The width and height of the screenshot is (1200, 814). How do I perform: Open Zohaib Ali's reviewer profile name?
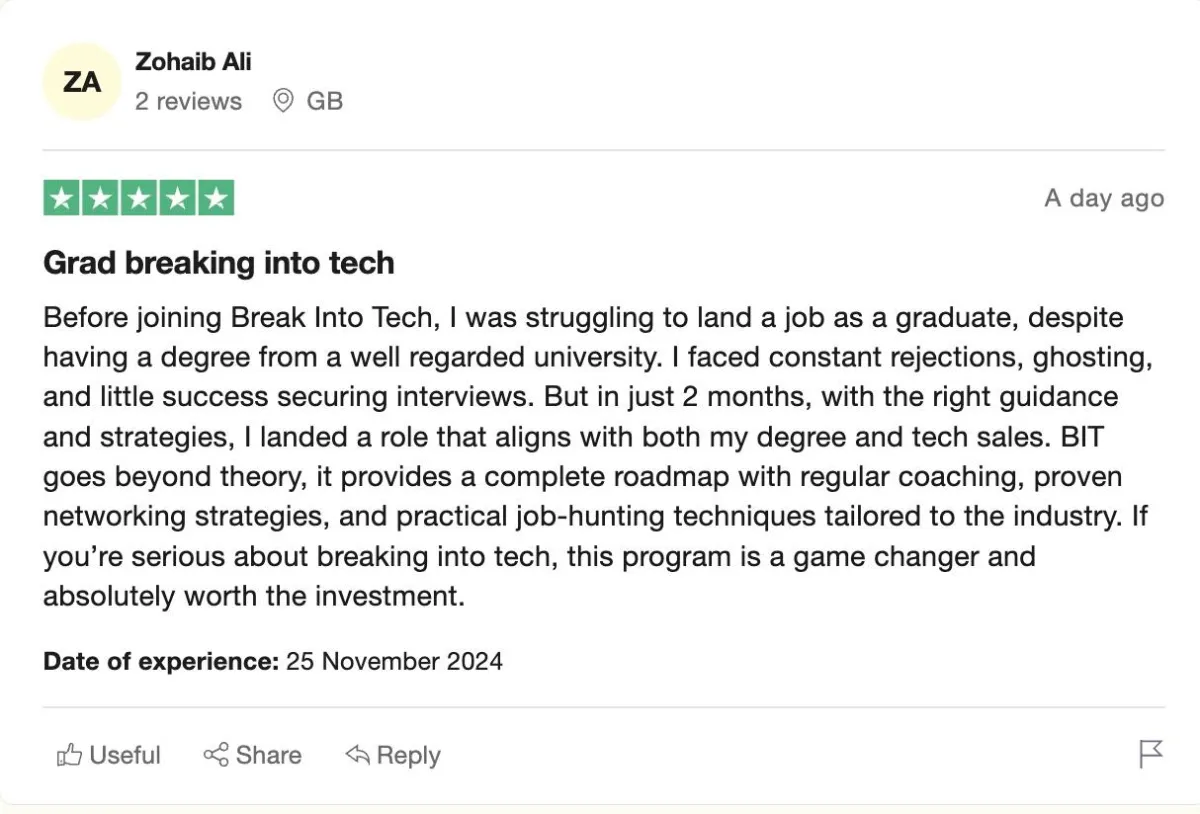pos(193,61)
